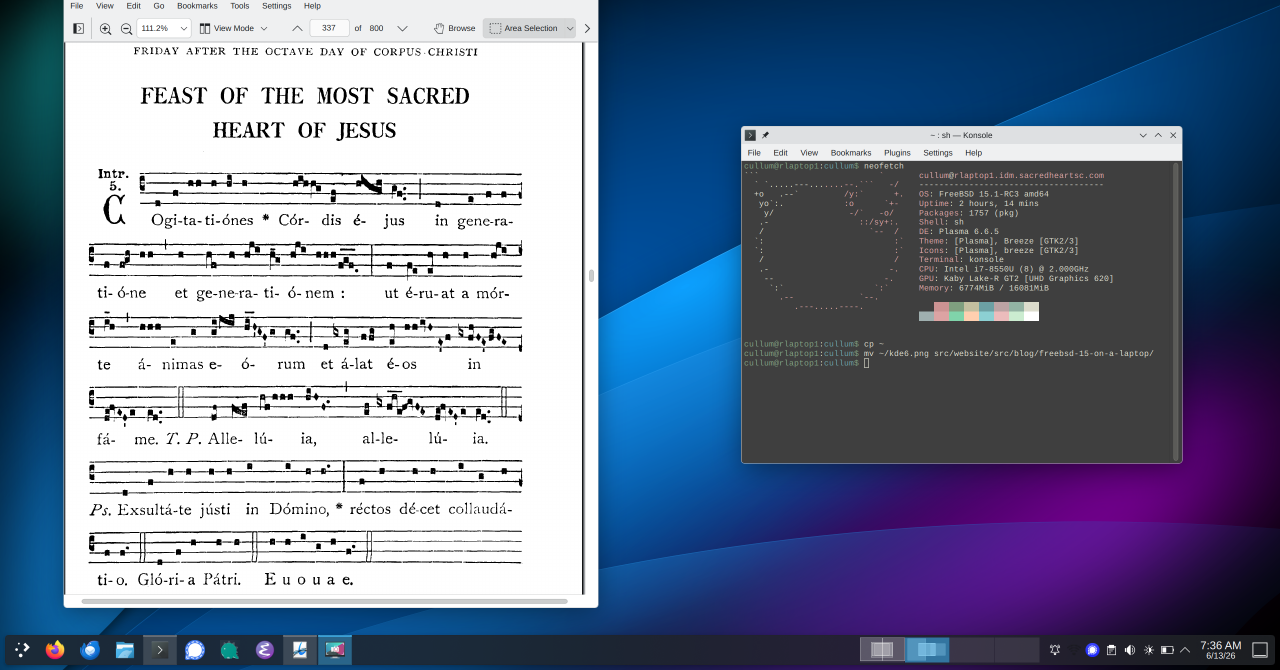The width and height of the screenshot is (1280, 670).
Task: Open the Emacs icon in taskbar
Action: pyautogui.click(x=264, y=650)
